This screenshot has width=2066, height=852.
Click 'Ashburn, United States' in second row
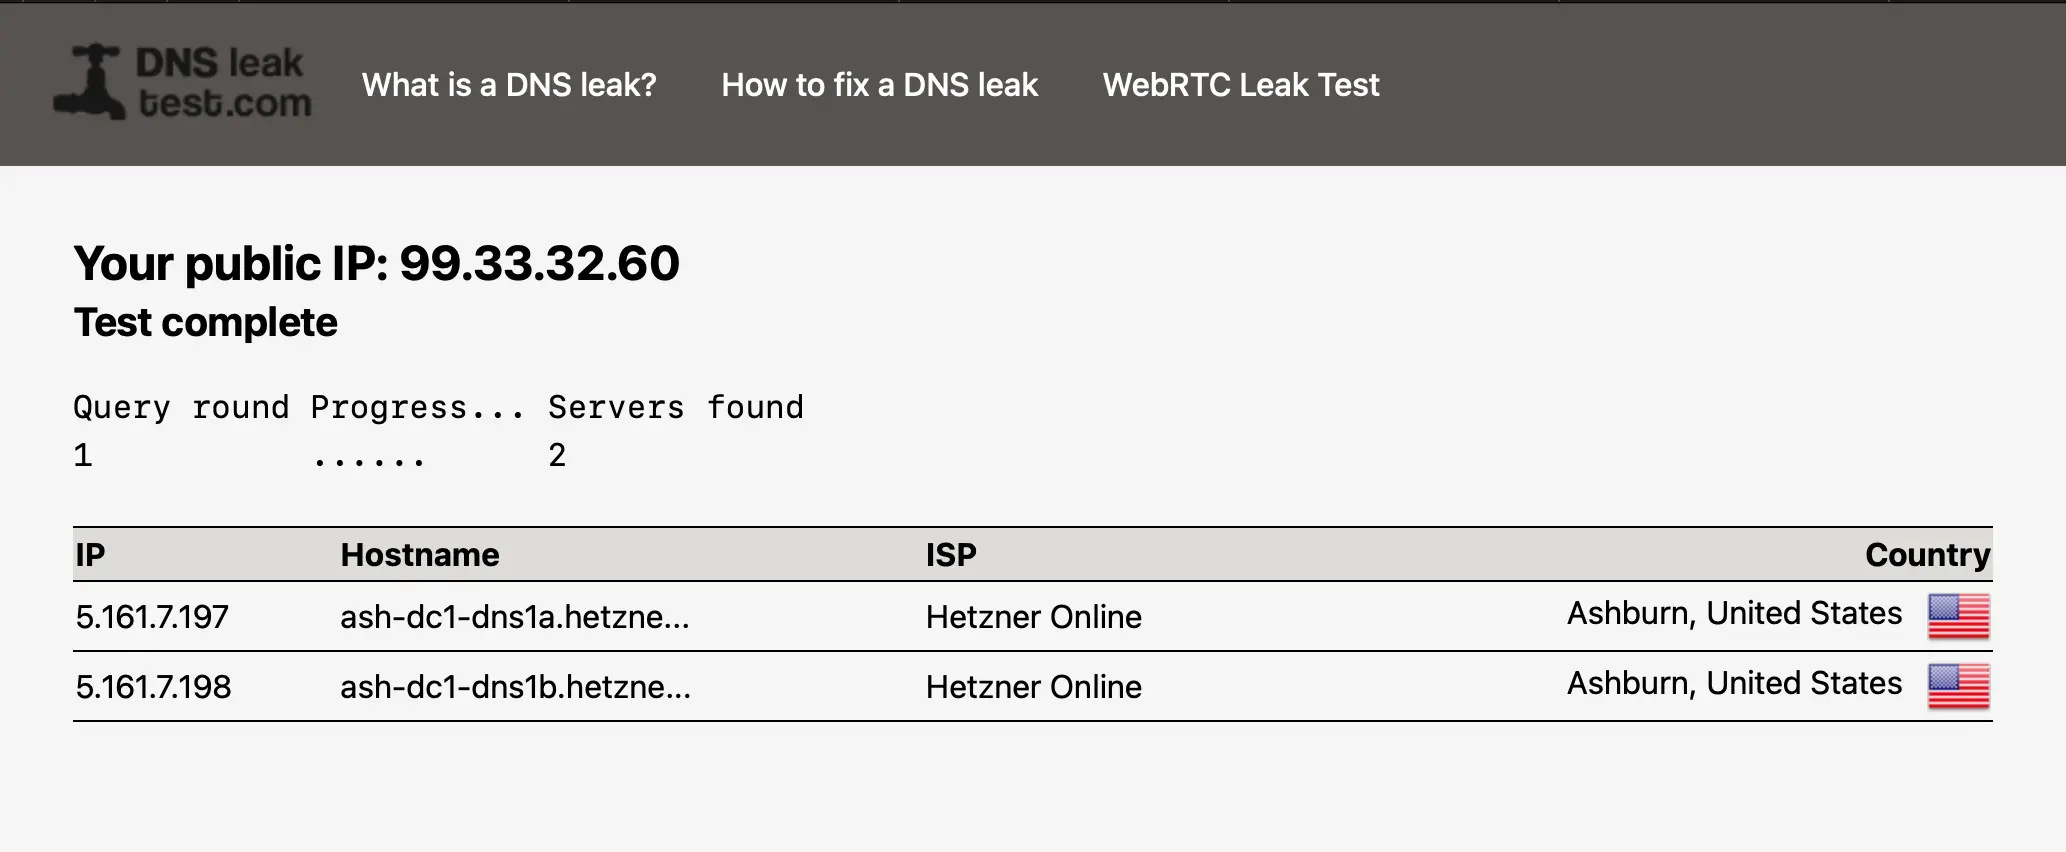click(1732, 682)
